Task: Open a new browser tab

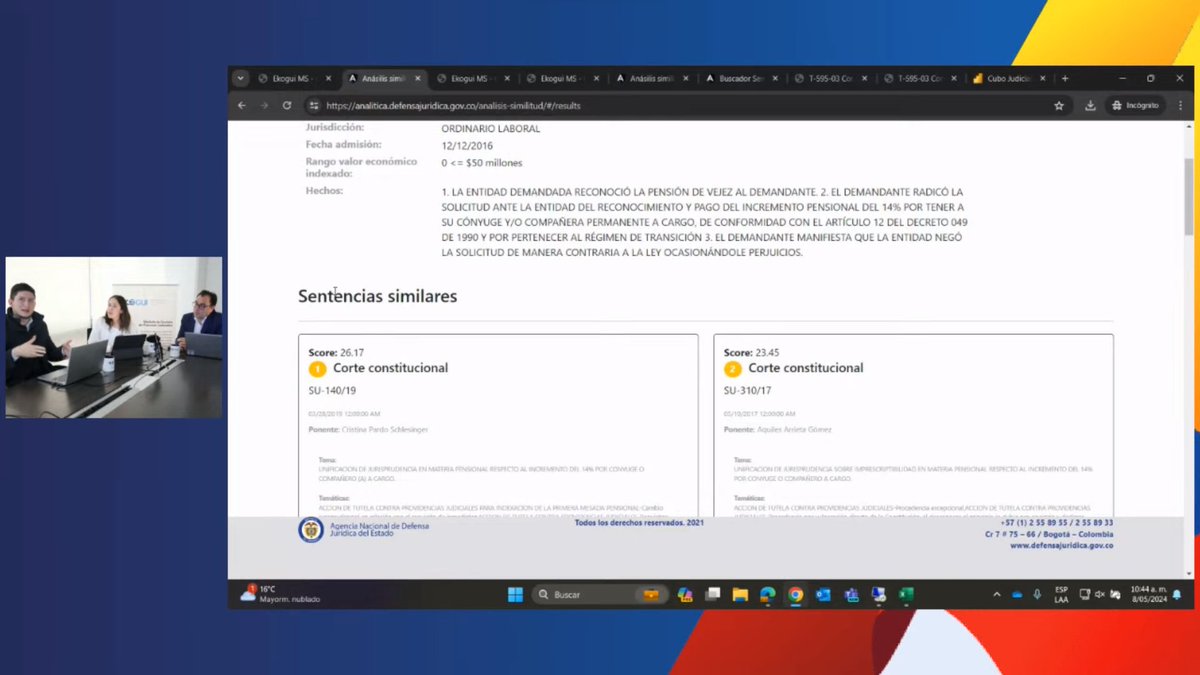Action: point(1065,78)
